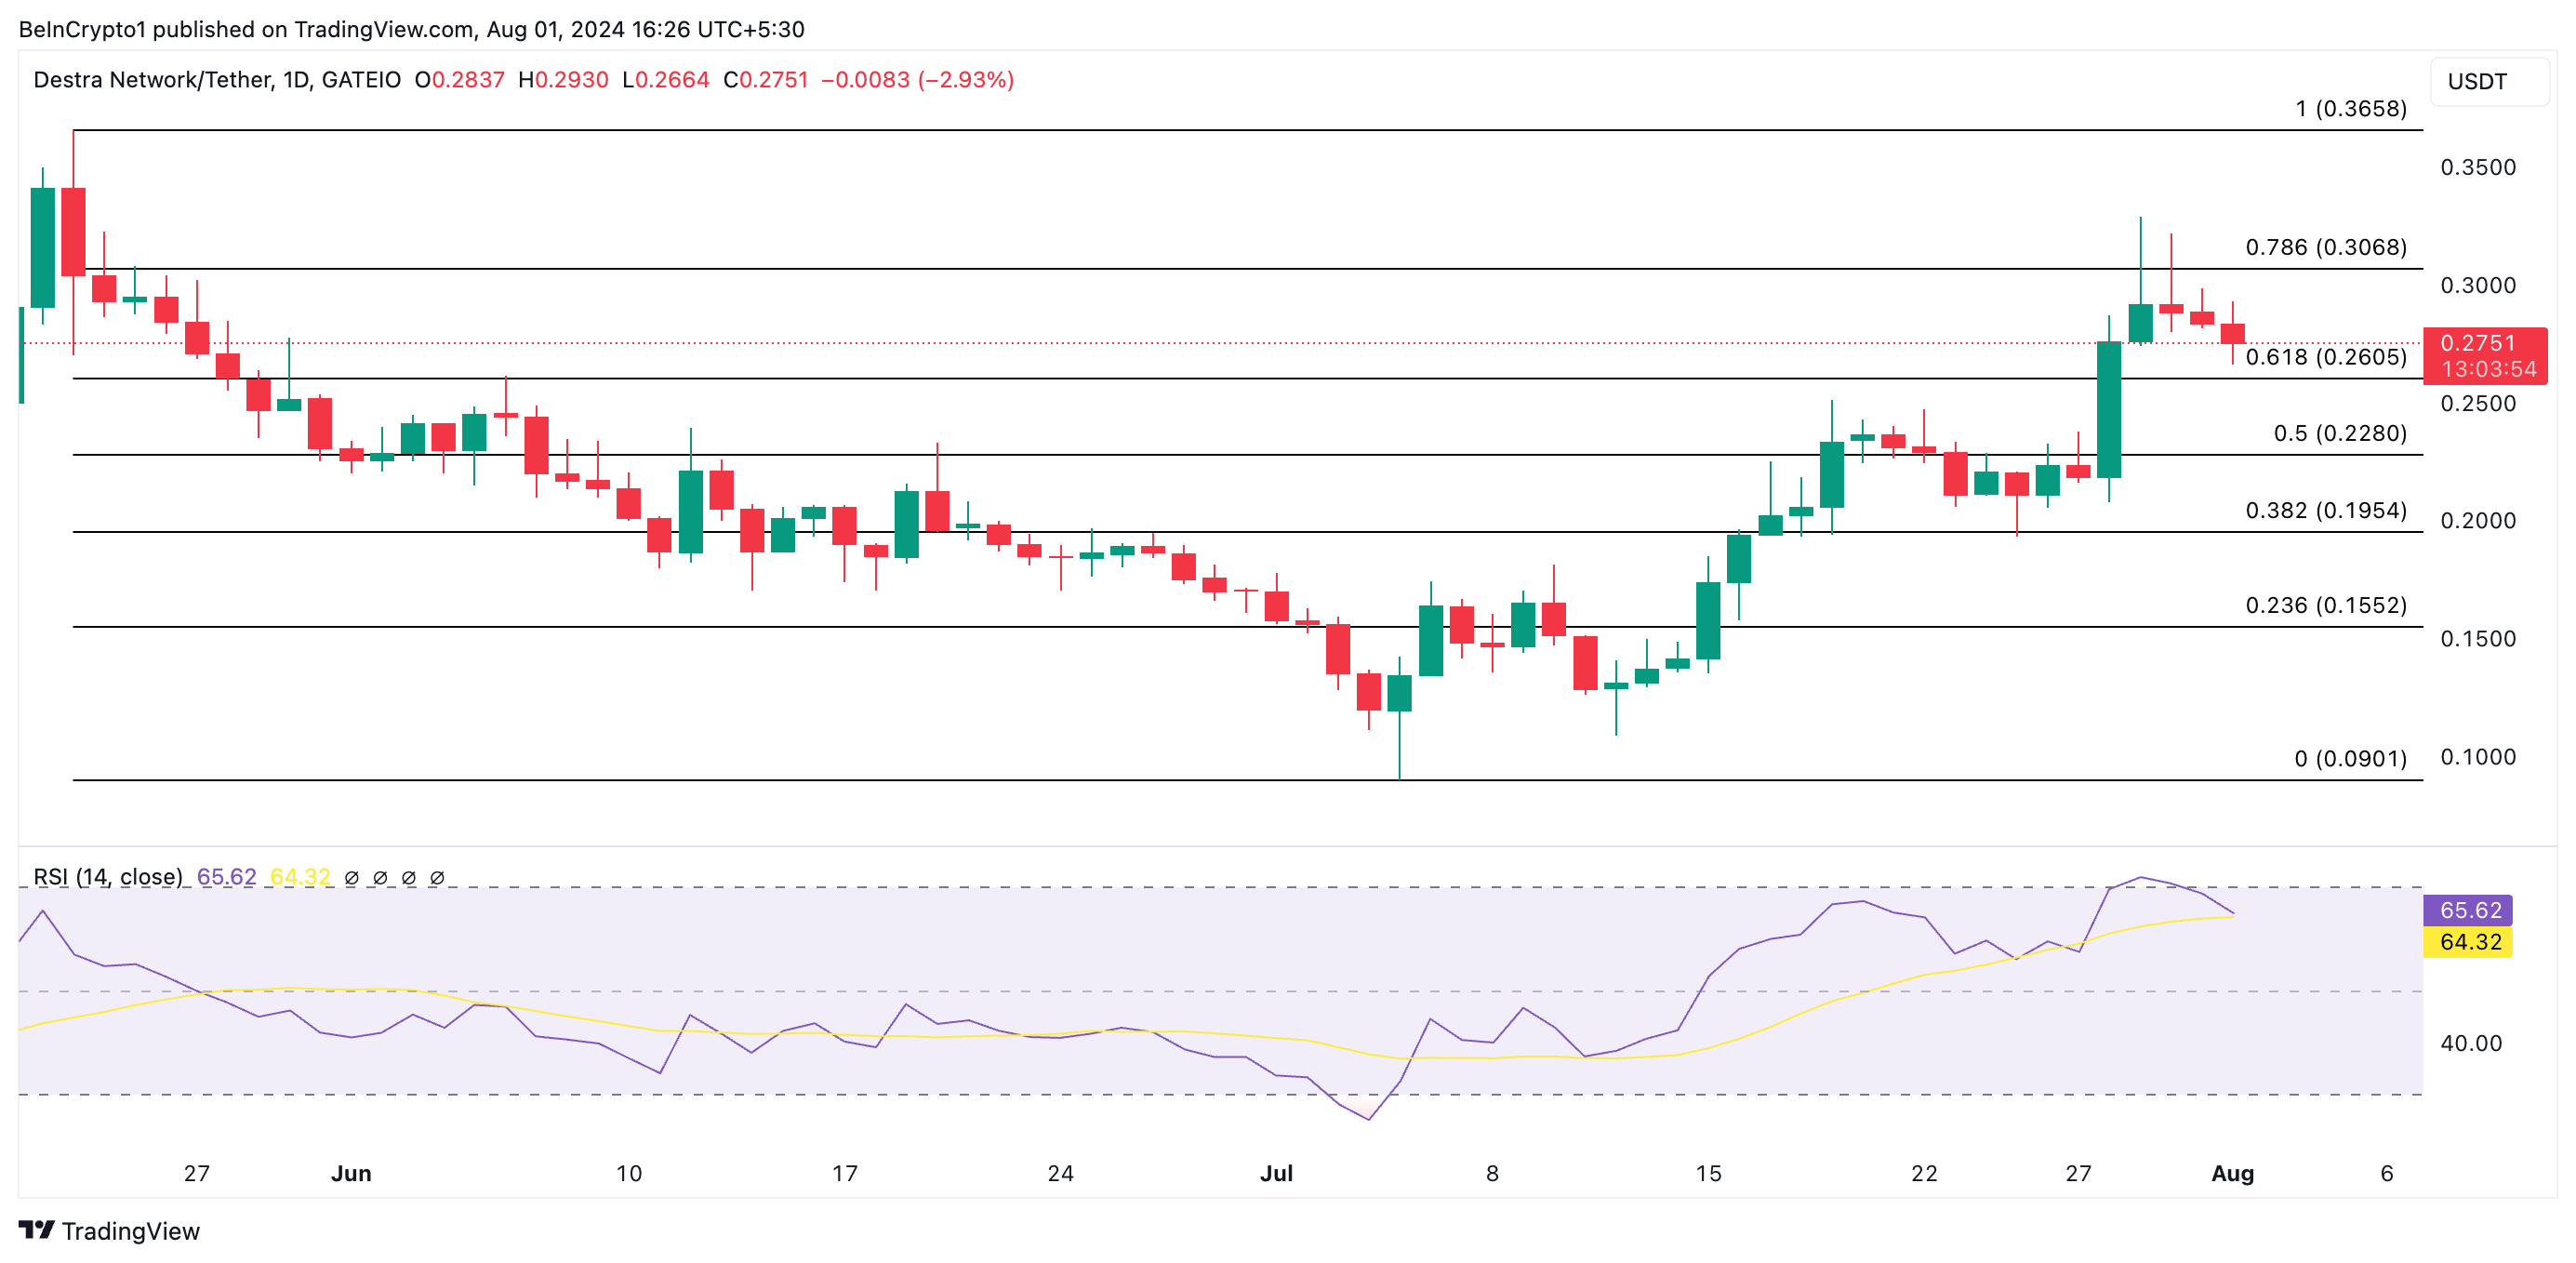Click the 0.382 (0.1954) retracement label
Image resolution: width=2576 pixels, height=1263 pixels.
[2325, 510]
